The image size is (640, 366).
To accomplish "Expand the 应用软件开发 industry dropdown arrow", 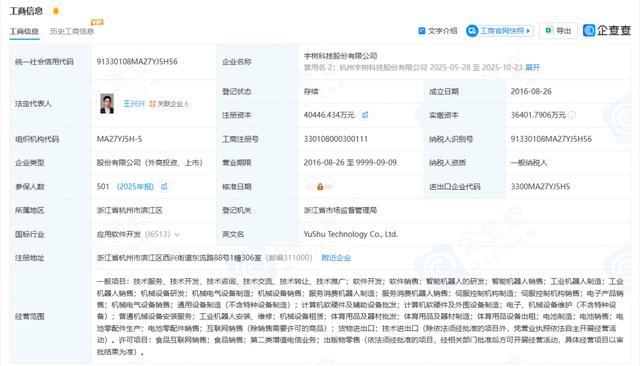I will tap(177, 235).
